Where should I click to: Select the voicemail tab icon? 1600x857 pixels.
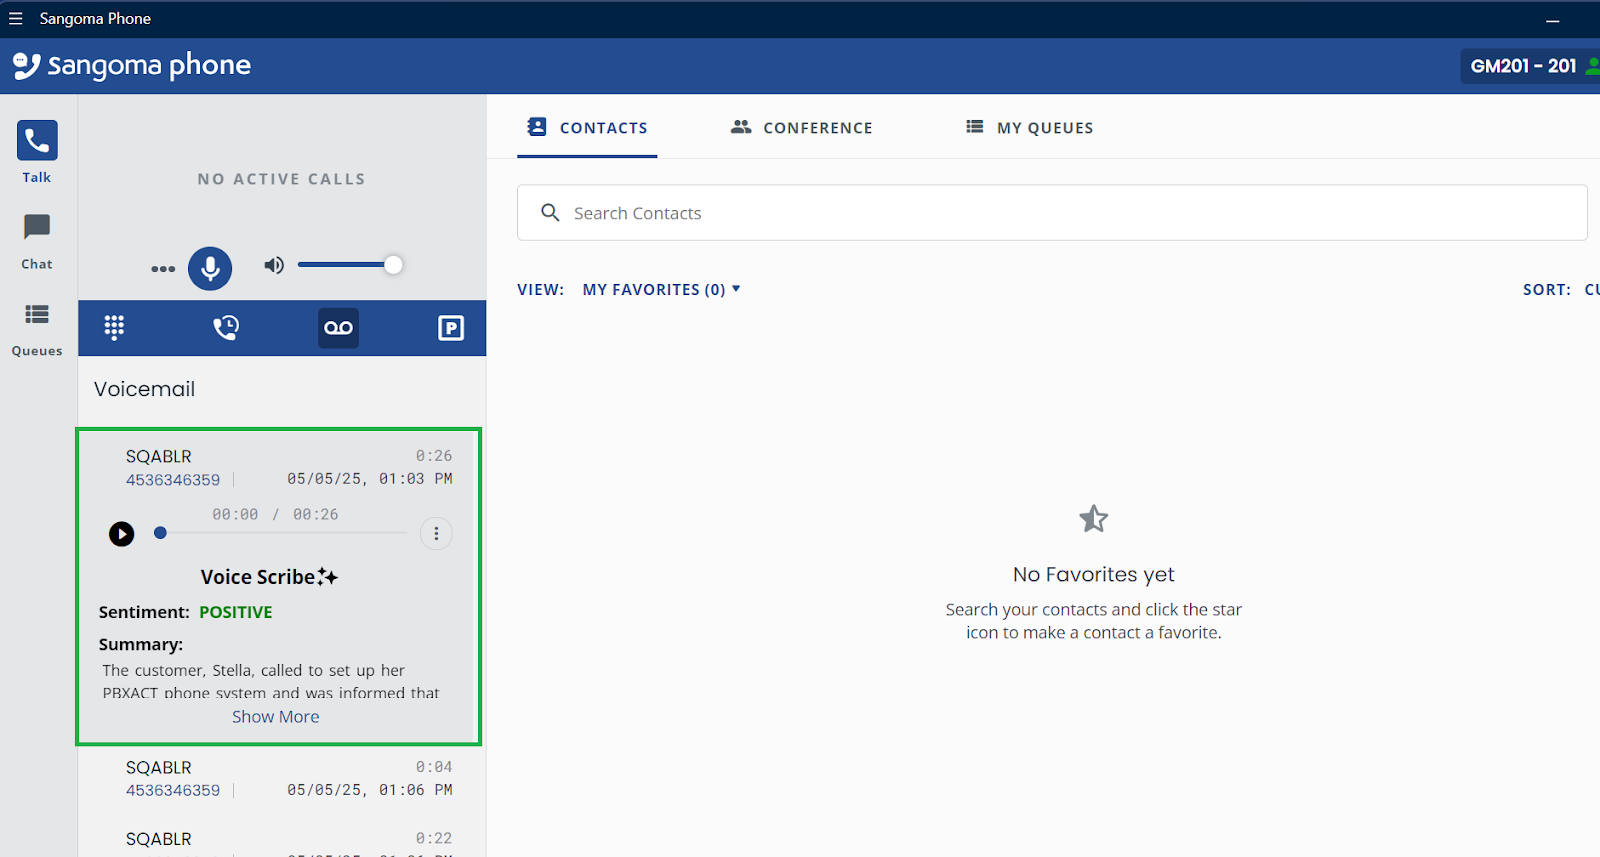pyautogui.click(x=339, y=328)
